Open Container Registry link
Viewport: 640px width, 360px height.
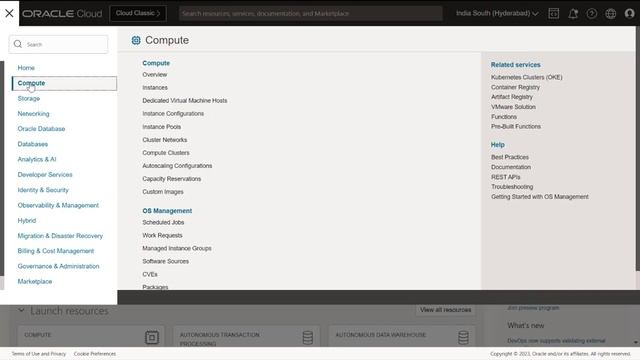point(515,87)
